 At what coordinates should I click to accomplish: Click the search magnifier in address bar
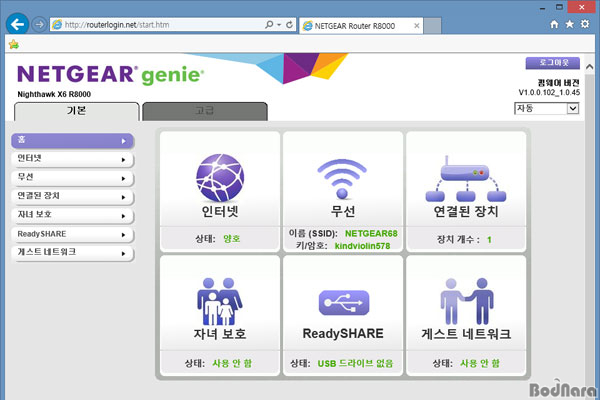(269, 24)
